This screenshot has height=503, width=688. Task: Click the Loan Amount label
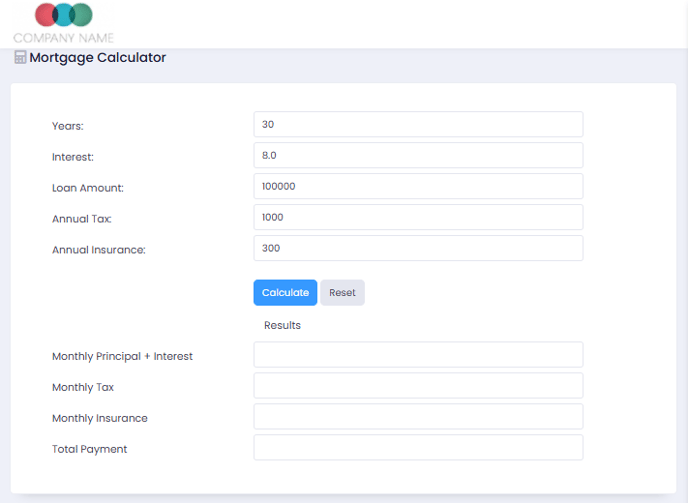coord(88,188)
